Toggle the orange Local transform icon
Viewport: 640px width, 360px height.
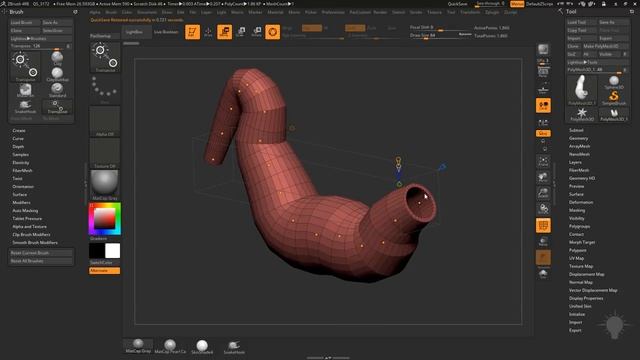(x=543, y=106)
